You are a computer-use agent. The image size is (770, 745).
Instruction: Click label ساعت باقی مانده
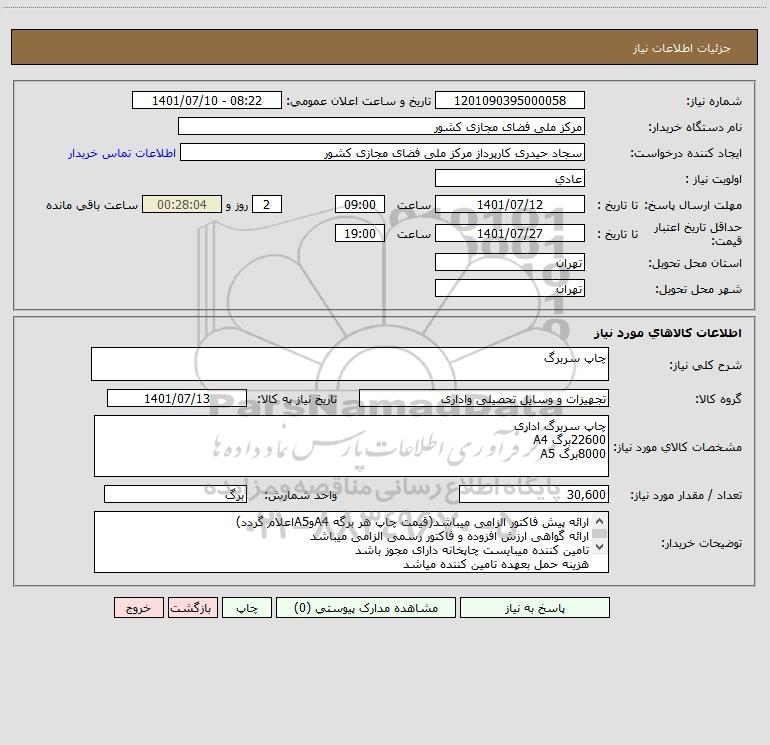92,205
